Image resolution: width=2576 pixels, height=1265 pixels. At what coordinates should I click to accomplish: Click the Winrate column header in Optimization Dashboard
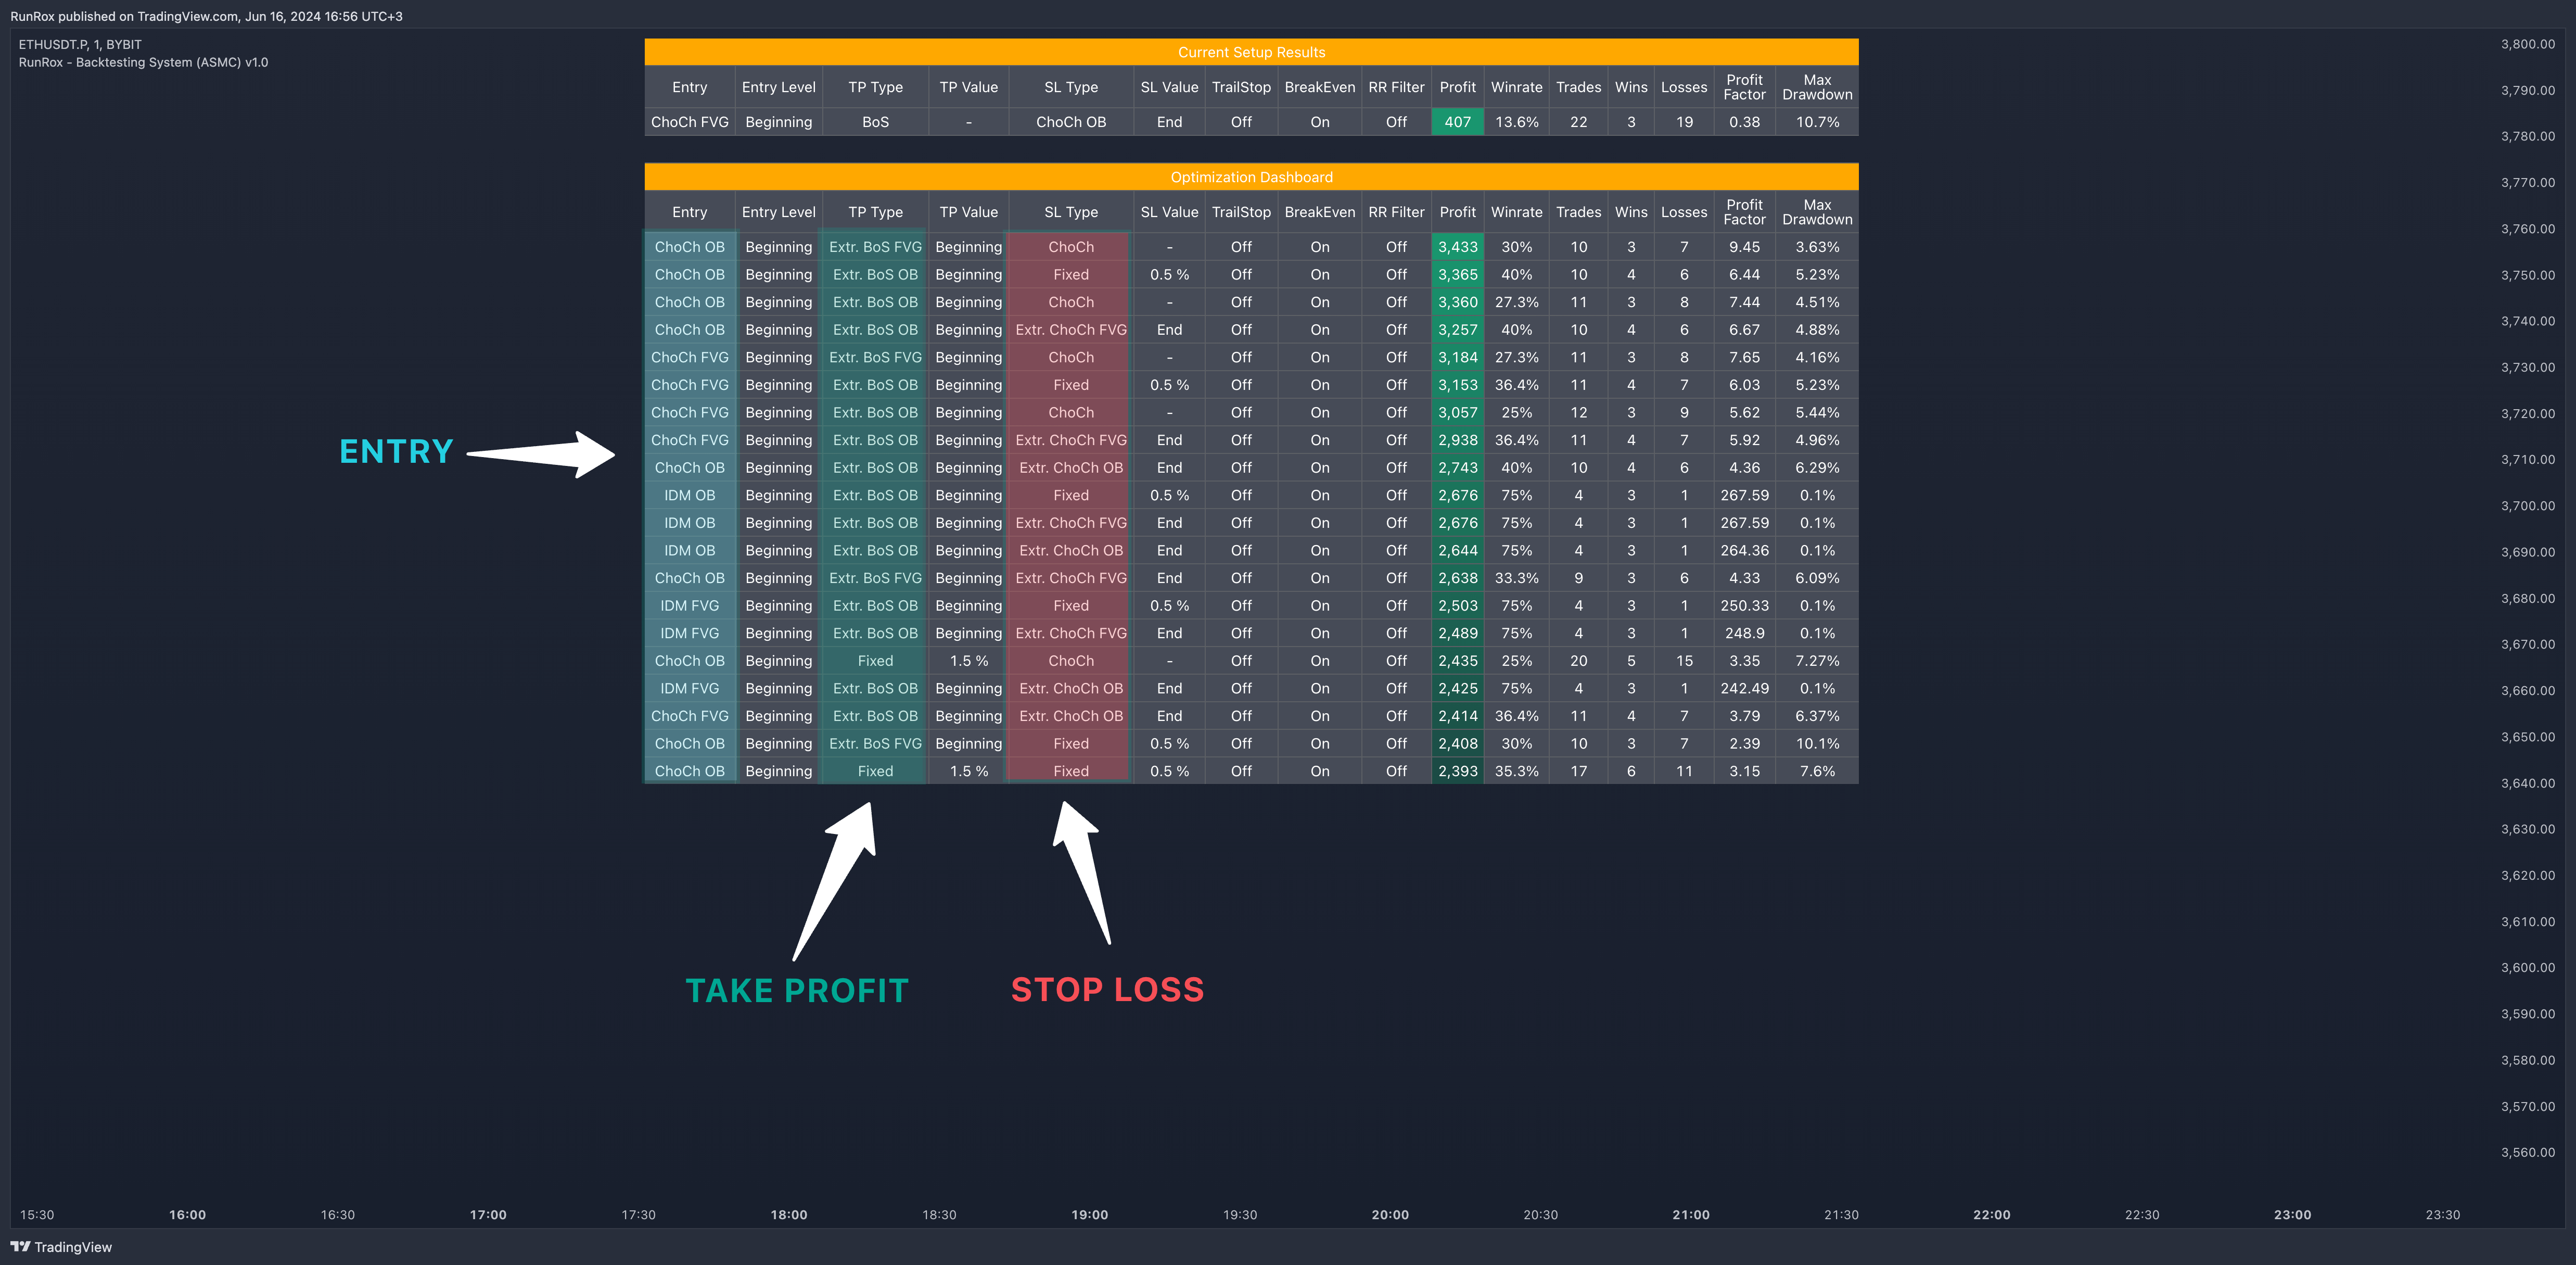point(1516,212)
